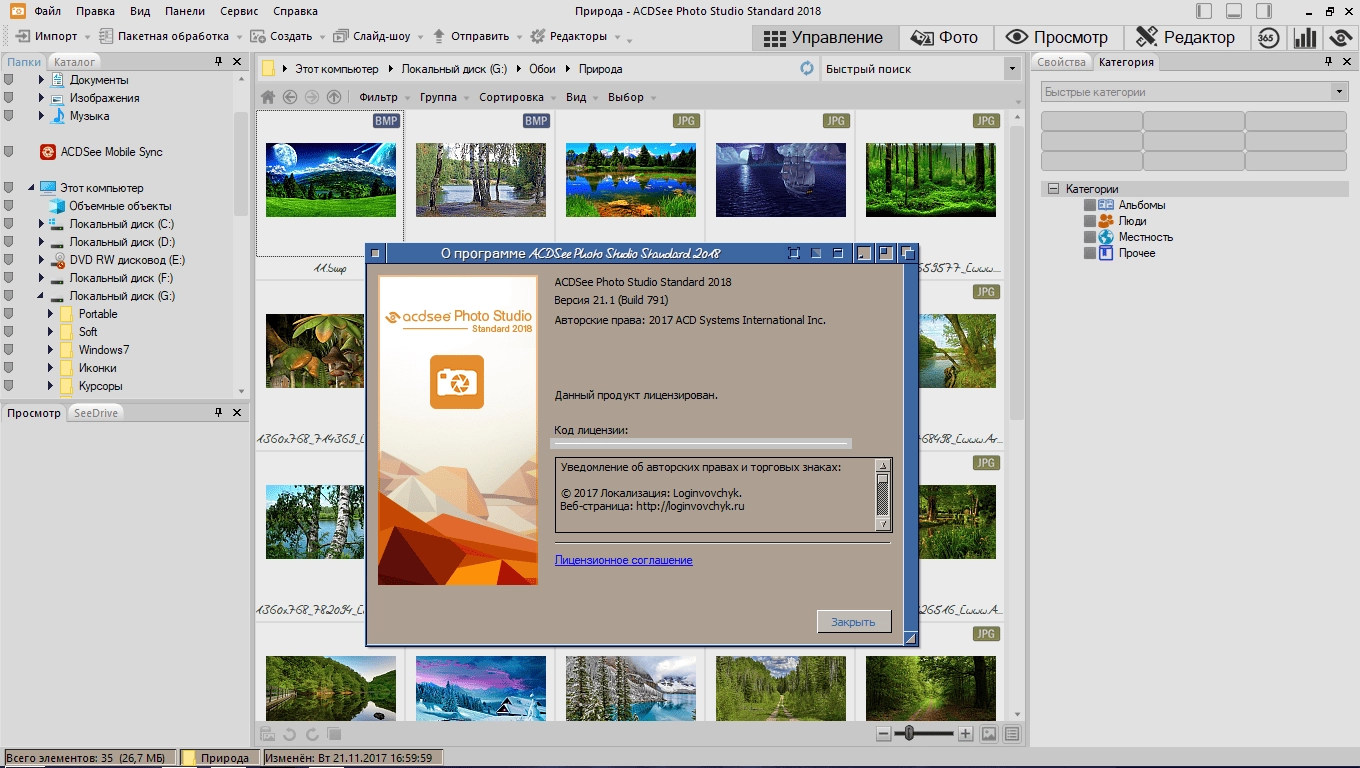Image resolution: width=1360 pixels, height=768 pixels.
Task: Click the ACDSee app icon in title bar
Action: tap(16, 11)
